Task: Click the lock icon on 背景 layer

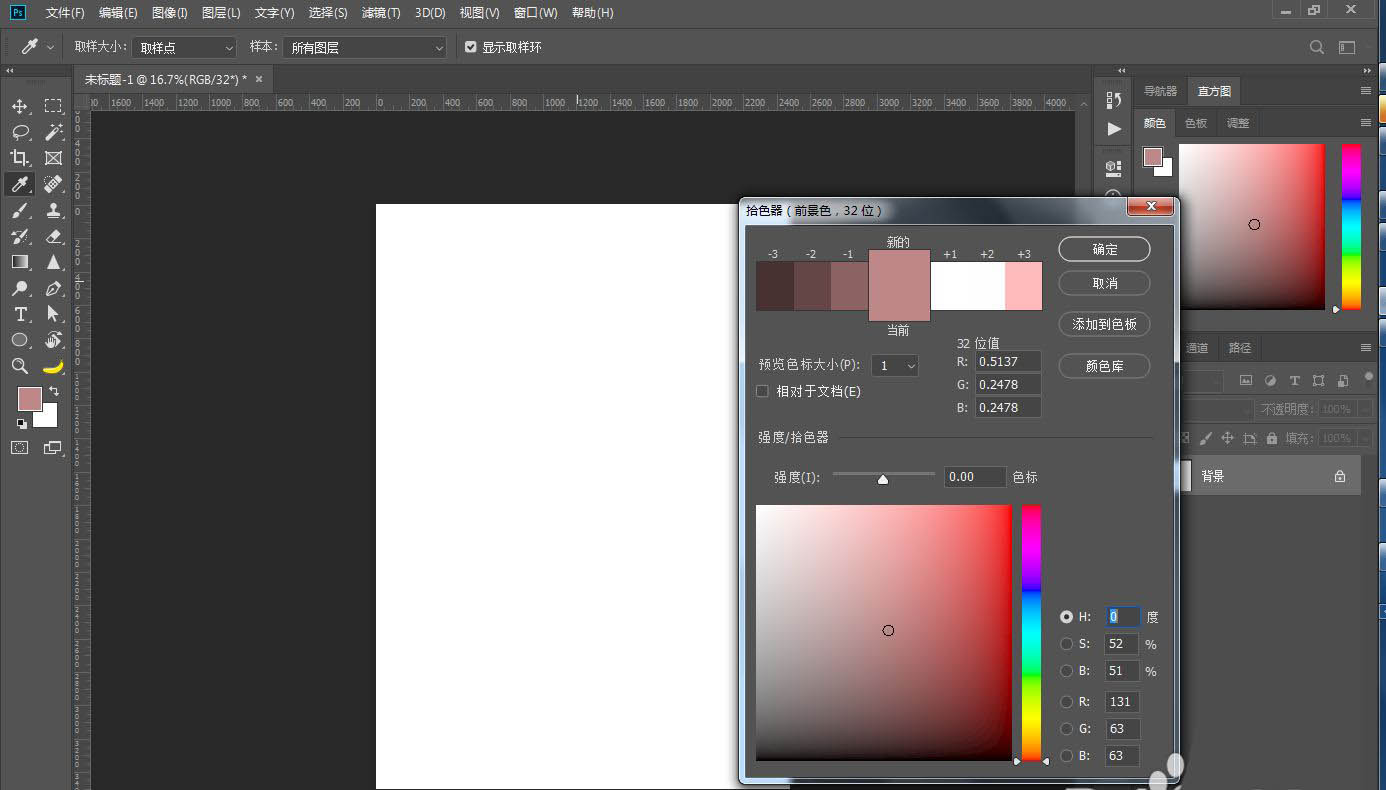Action: [x=1340, y=477]
